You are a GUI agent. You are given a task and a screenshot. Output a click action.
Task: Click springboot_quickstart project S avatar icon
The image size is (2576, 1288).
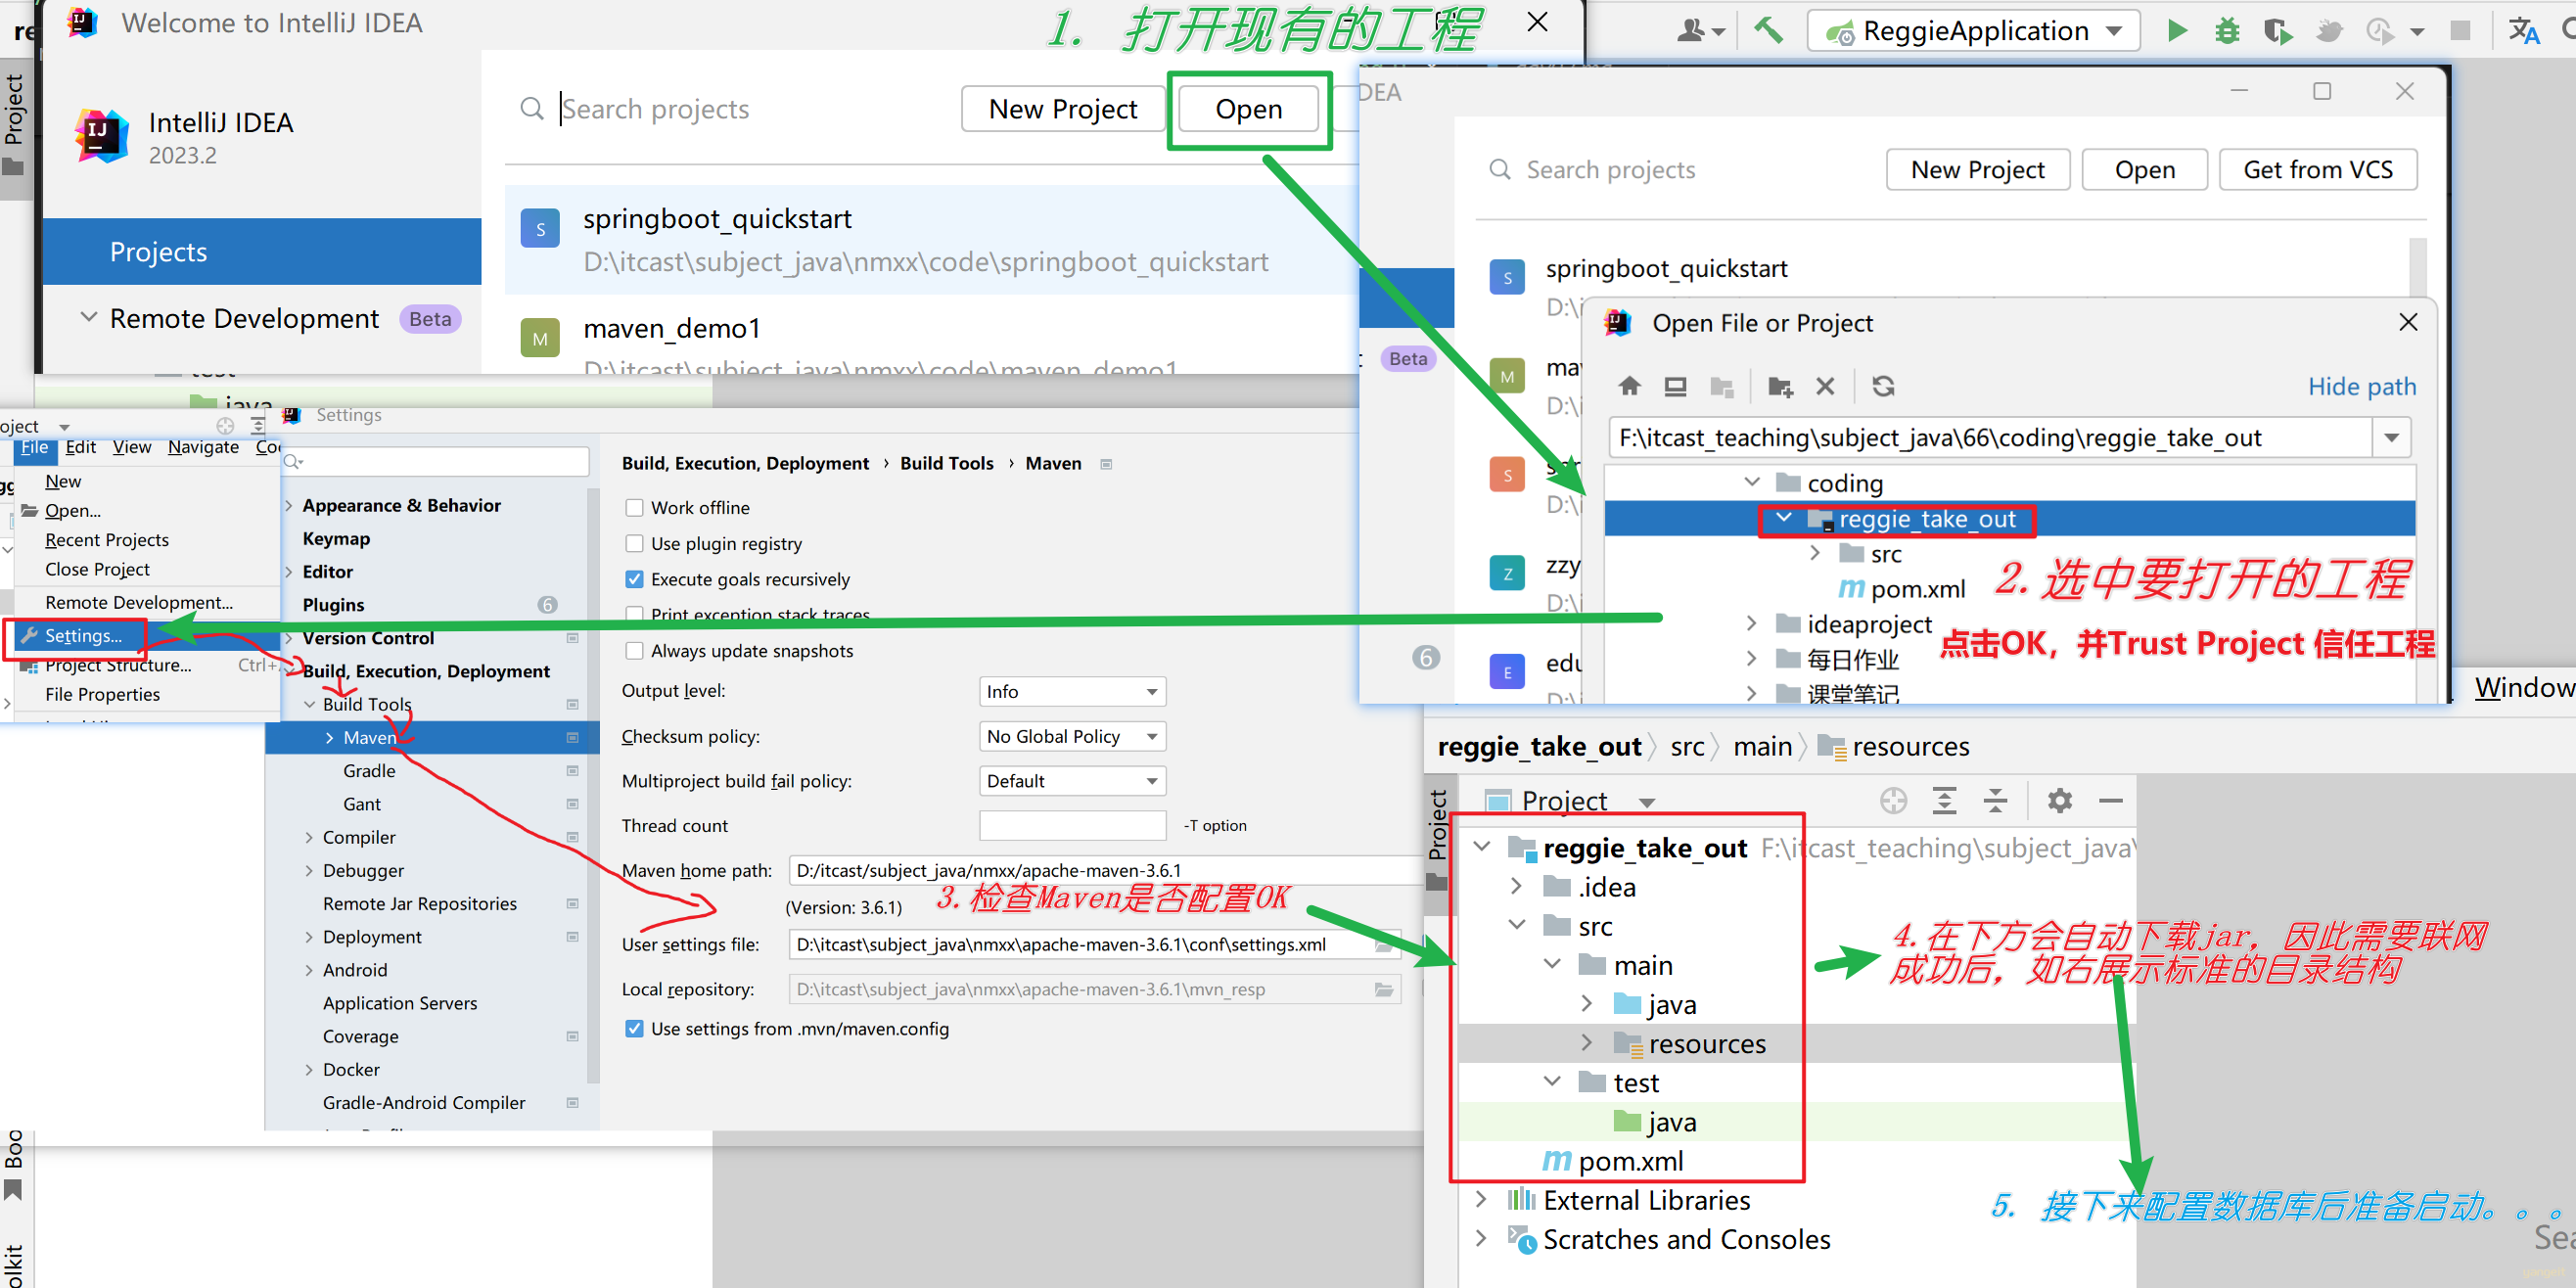[540, 229]
